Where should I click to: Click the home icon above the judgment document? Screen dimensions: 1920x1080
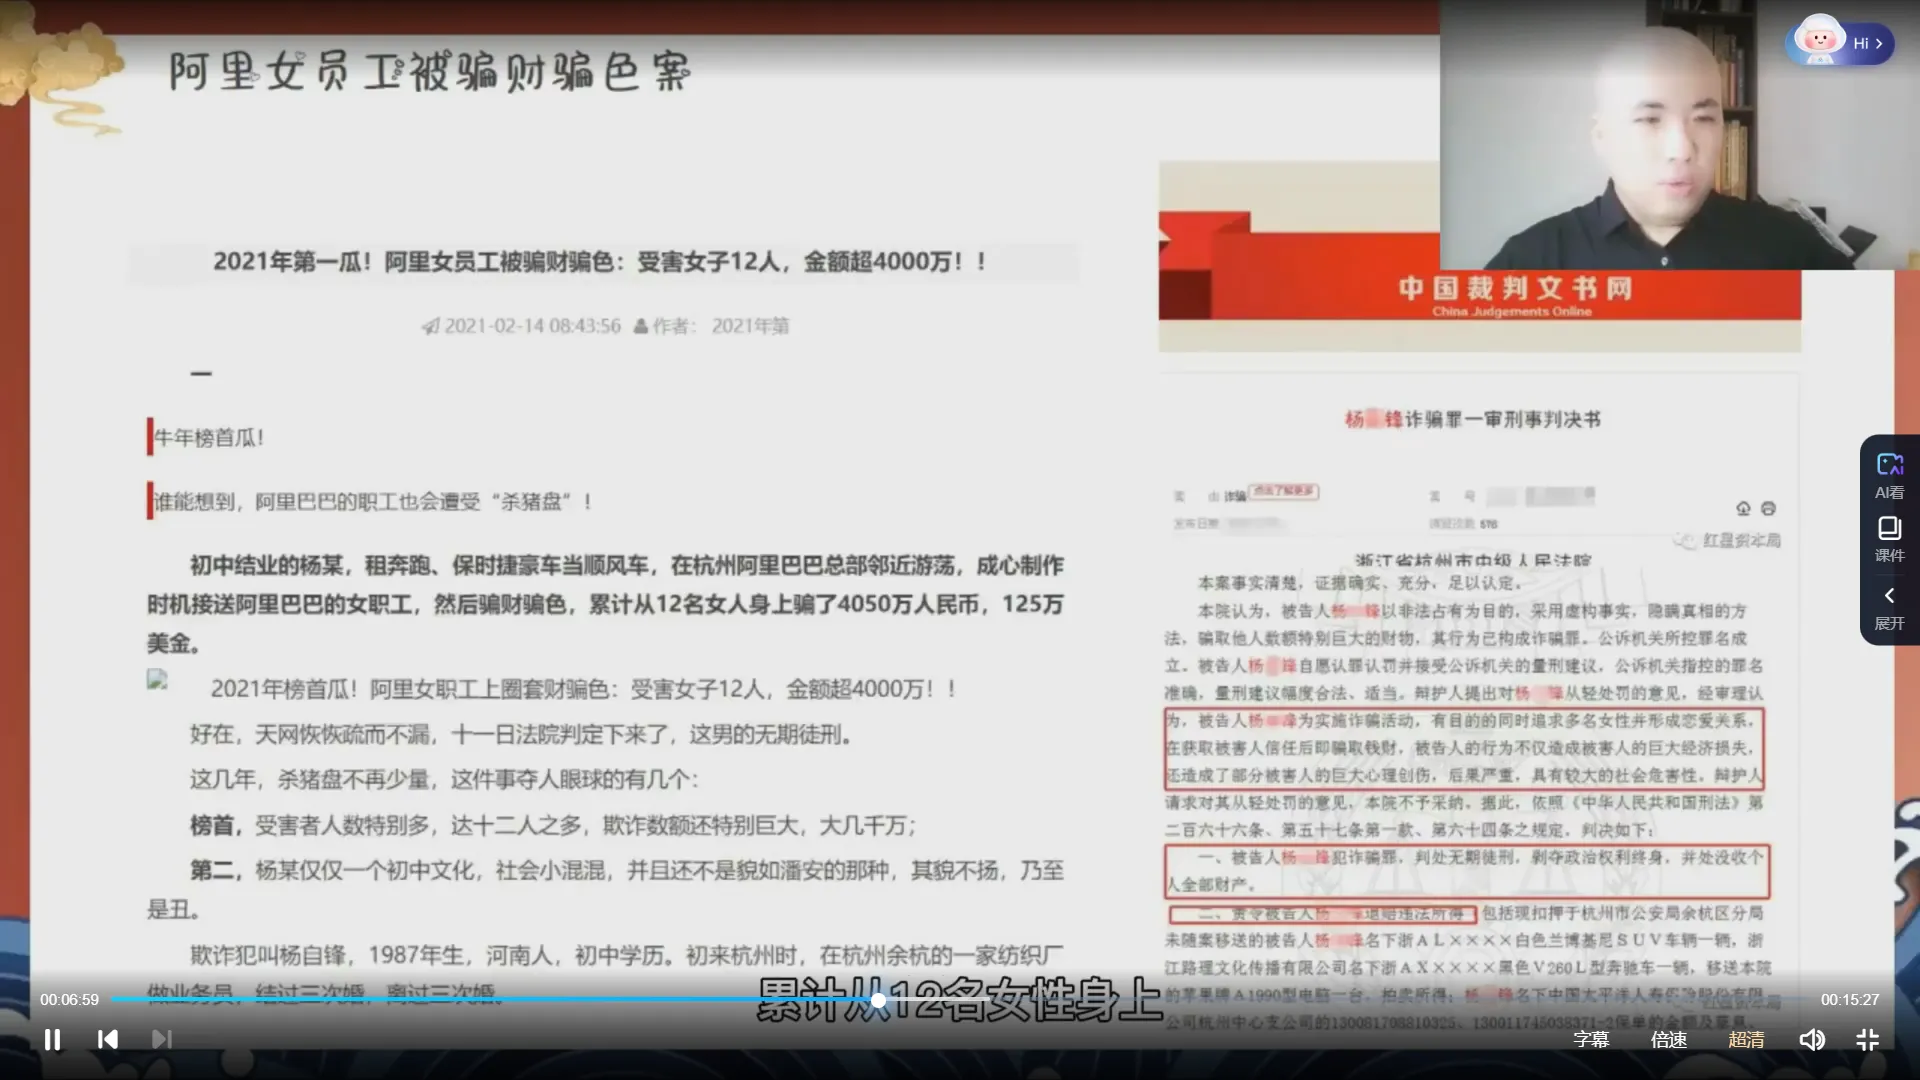point(1744,510)
